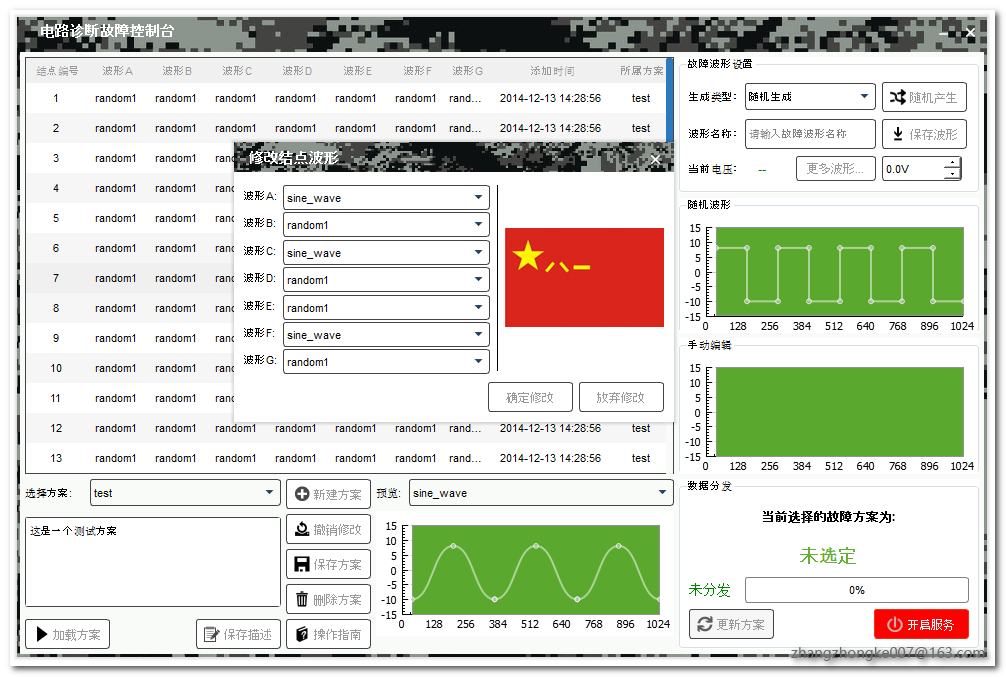This screenshot has height=677, width=1006.
Task: Expand the 波形D dropdown
Action: [x=386, y=280]
